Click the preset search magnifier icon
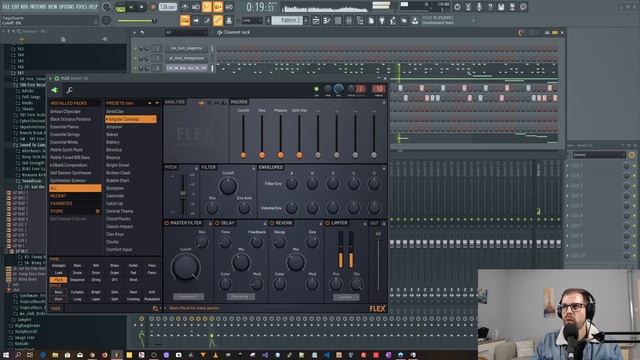 [155, 309]
